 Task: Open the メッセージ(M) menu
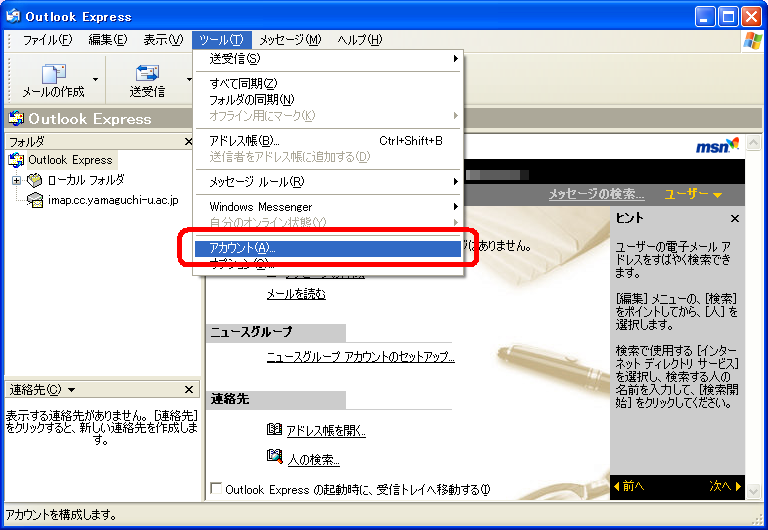tap(290, 40)
